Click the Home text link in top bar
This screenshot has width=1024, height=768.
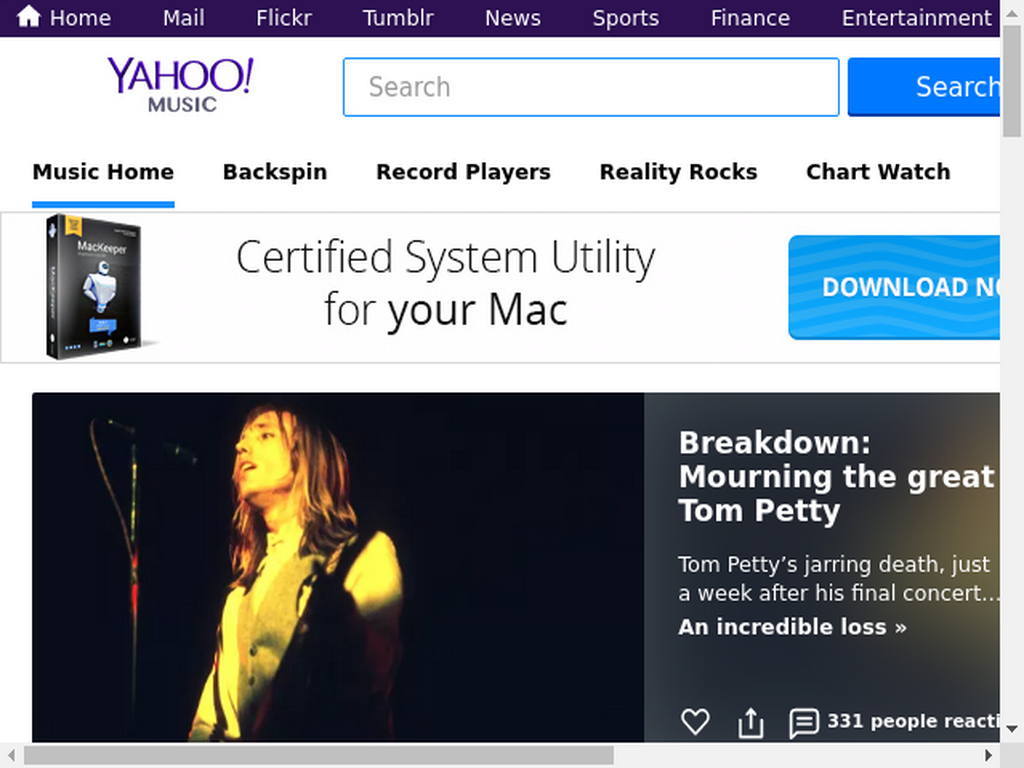point(80,18)
